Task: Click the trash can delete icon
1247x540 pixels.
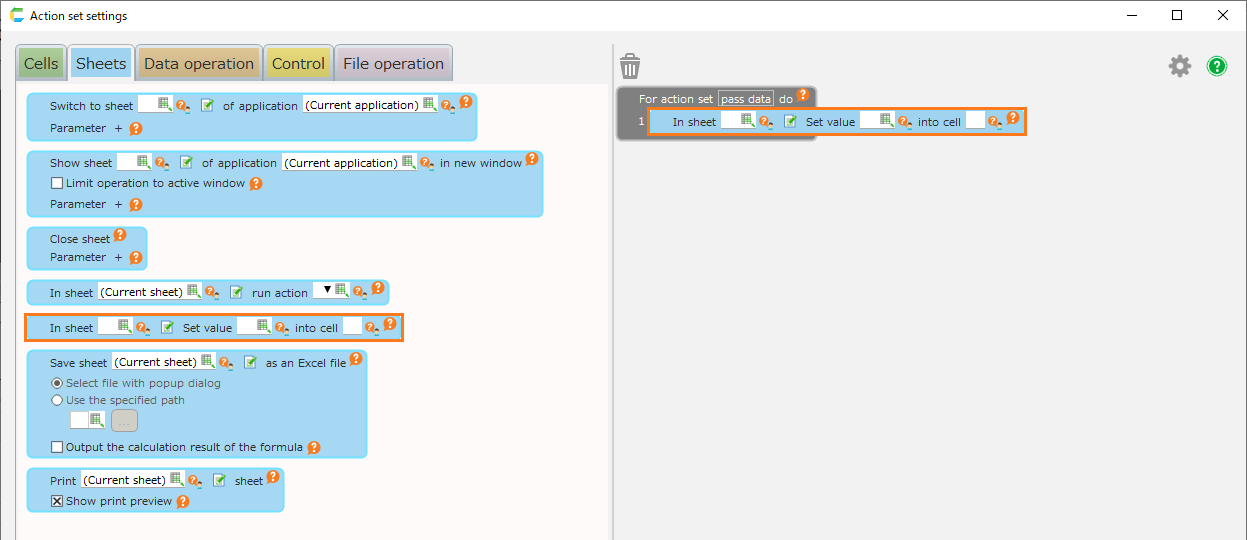Action: [630, 66]
